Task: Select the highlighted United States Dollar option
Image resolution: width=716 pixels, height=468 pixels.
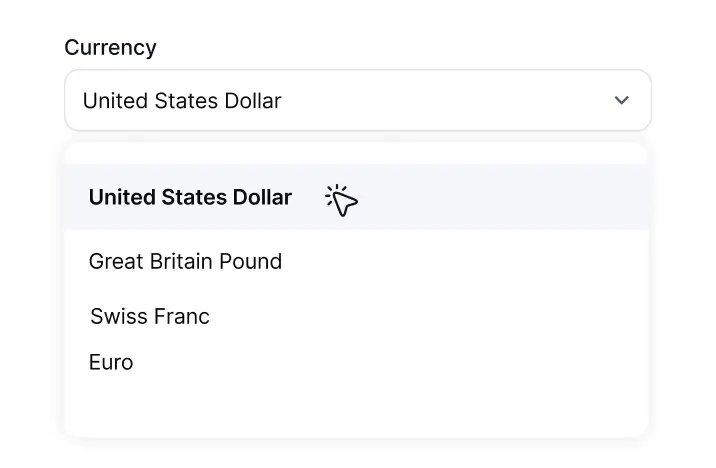Action: pyautogui.click(x=356, y=197)
